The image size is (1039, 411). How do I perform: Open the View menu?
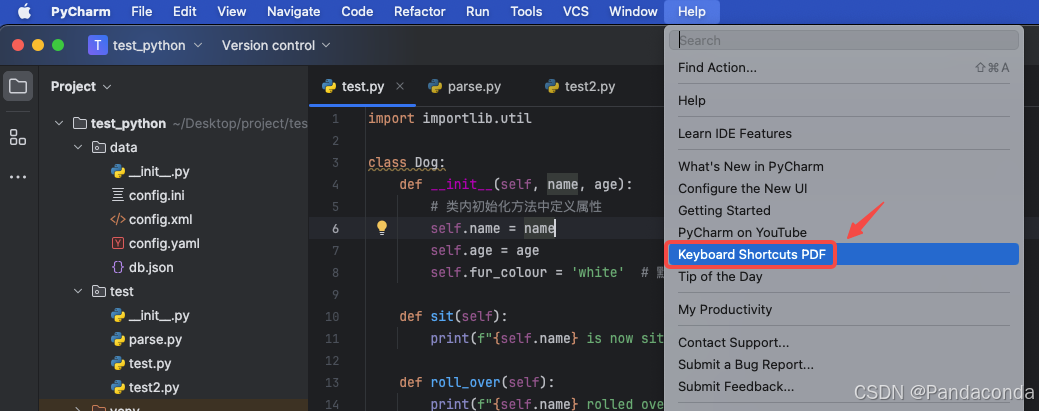(x=231, y=11)
